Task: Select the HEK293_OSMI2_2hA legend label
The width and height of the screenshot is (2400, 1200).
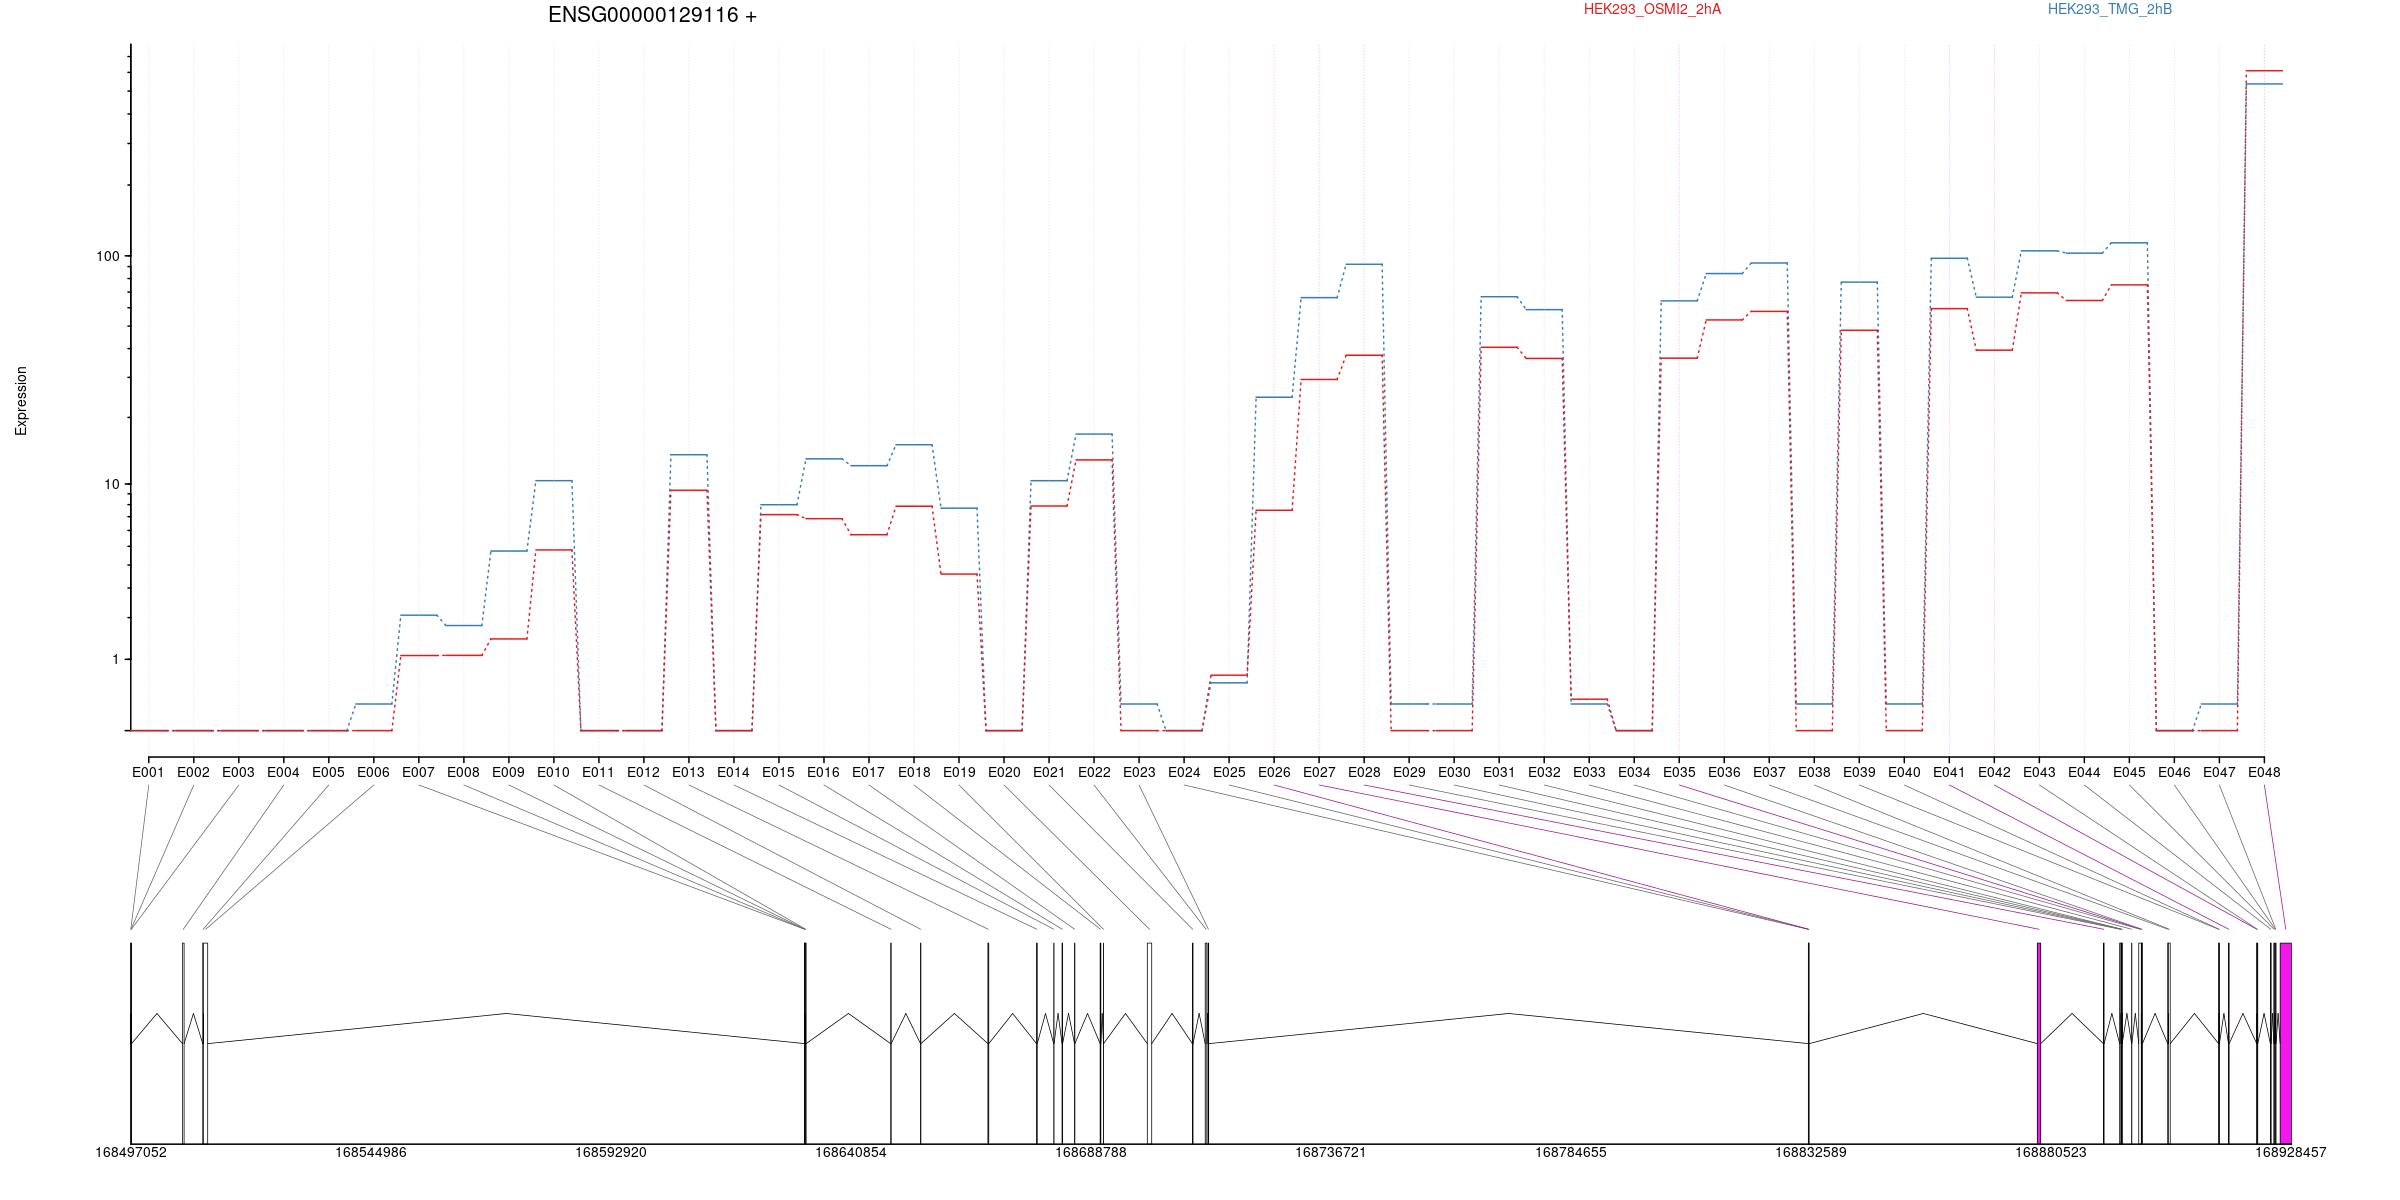Action: [x=1652, y=9]
